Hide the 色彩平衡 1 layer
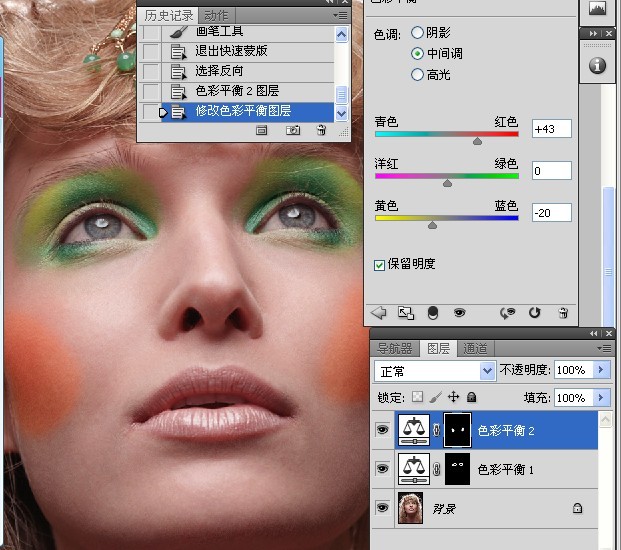 (x=383, y=469)
